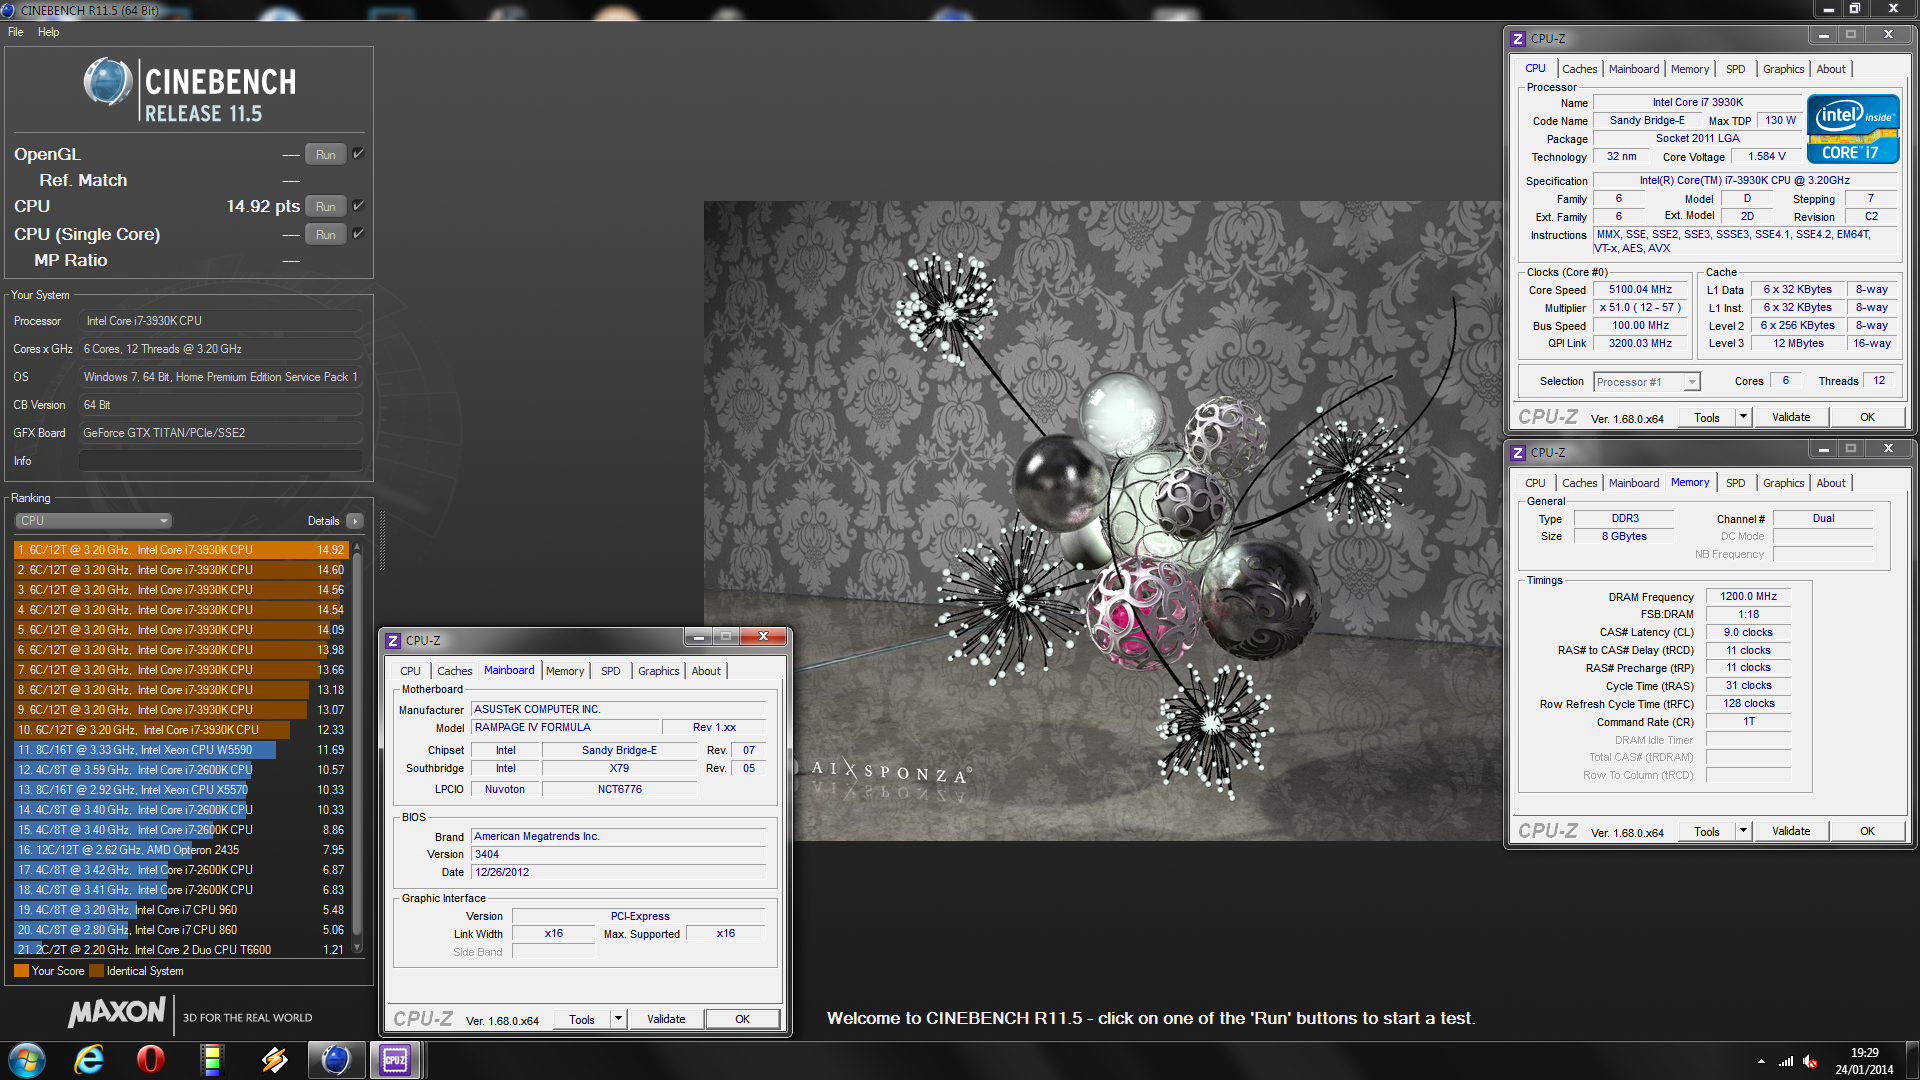The image size is (1920, 1080).
Task: Open volume tray icon
Action: (x=1810, y=1061)
